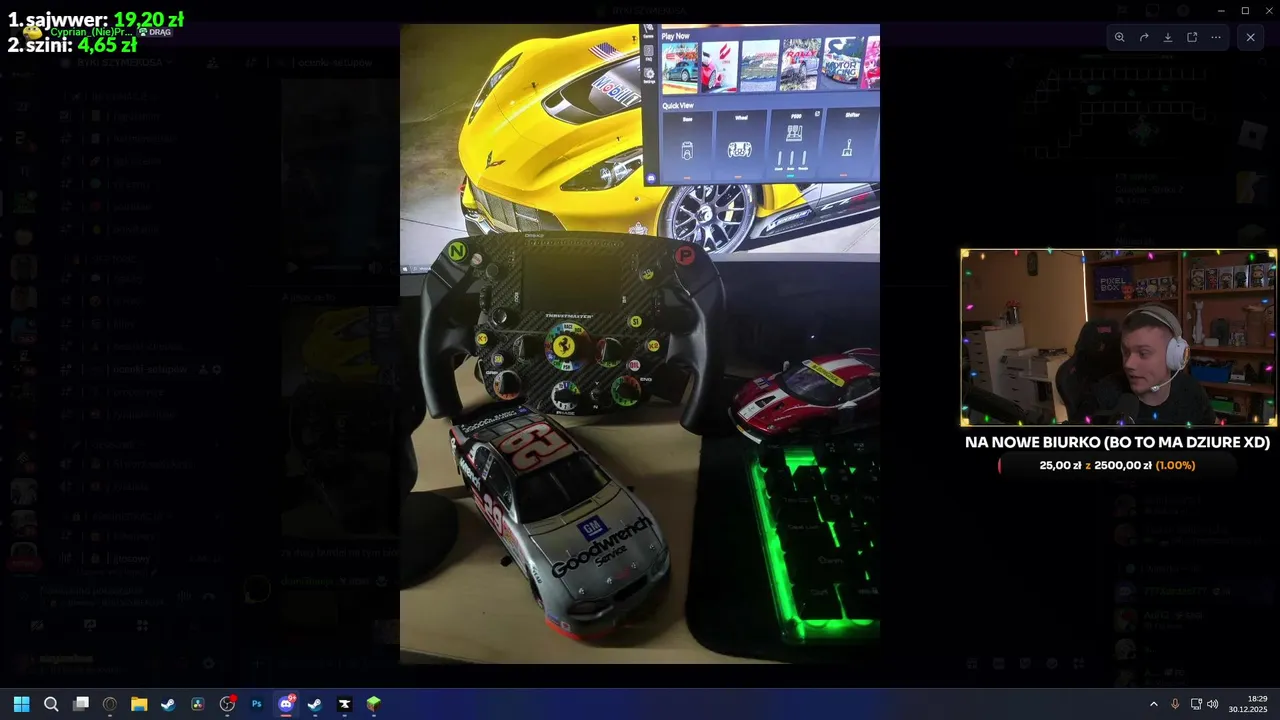Viewport: 1280px width, 720px height.
Task: Open File Explorer from the taskbar
Action: [x=139, y=704]
